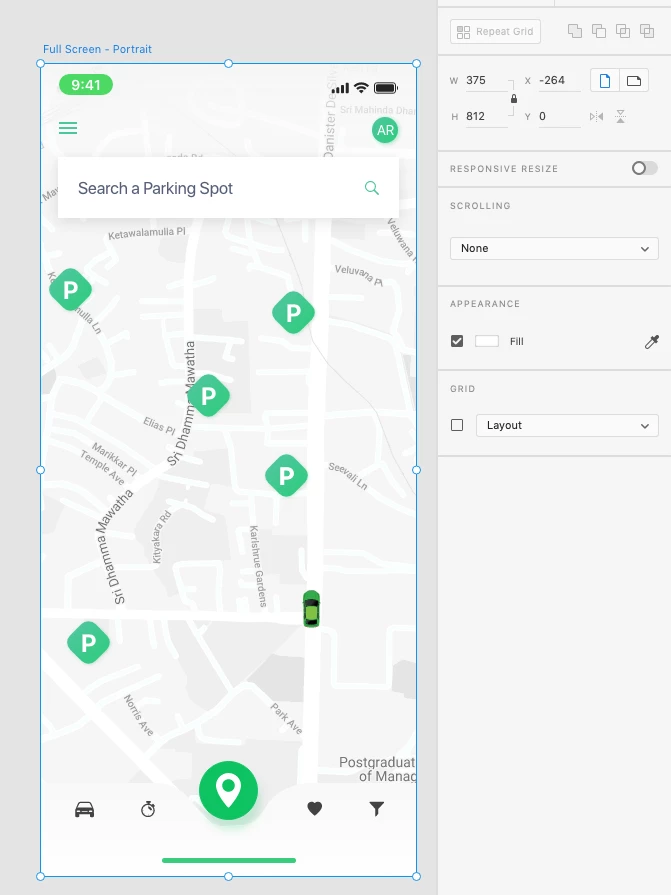Click the Park Ave street label
The image size is (671, 895).
[286, 719]
